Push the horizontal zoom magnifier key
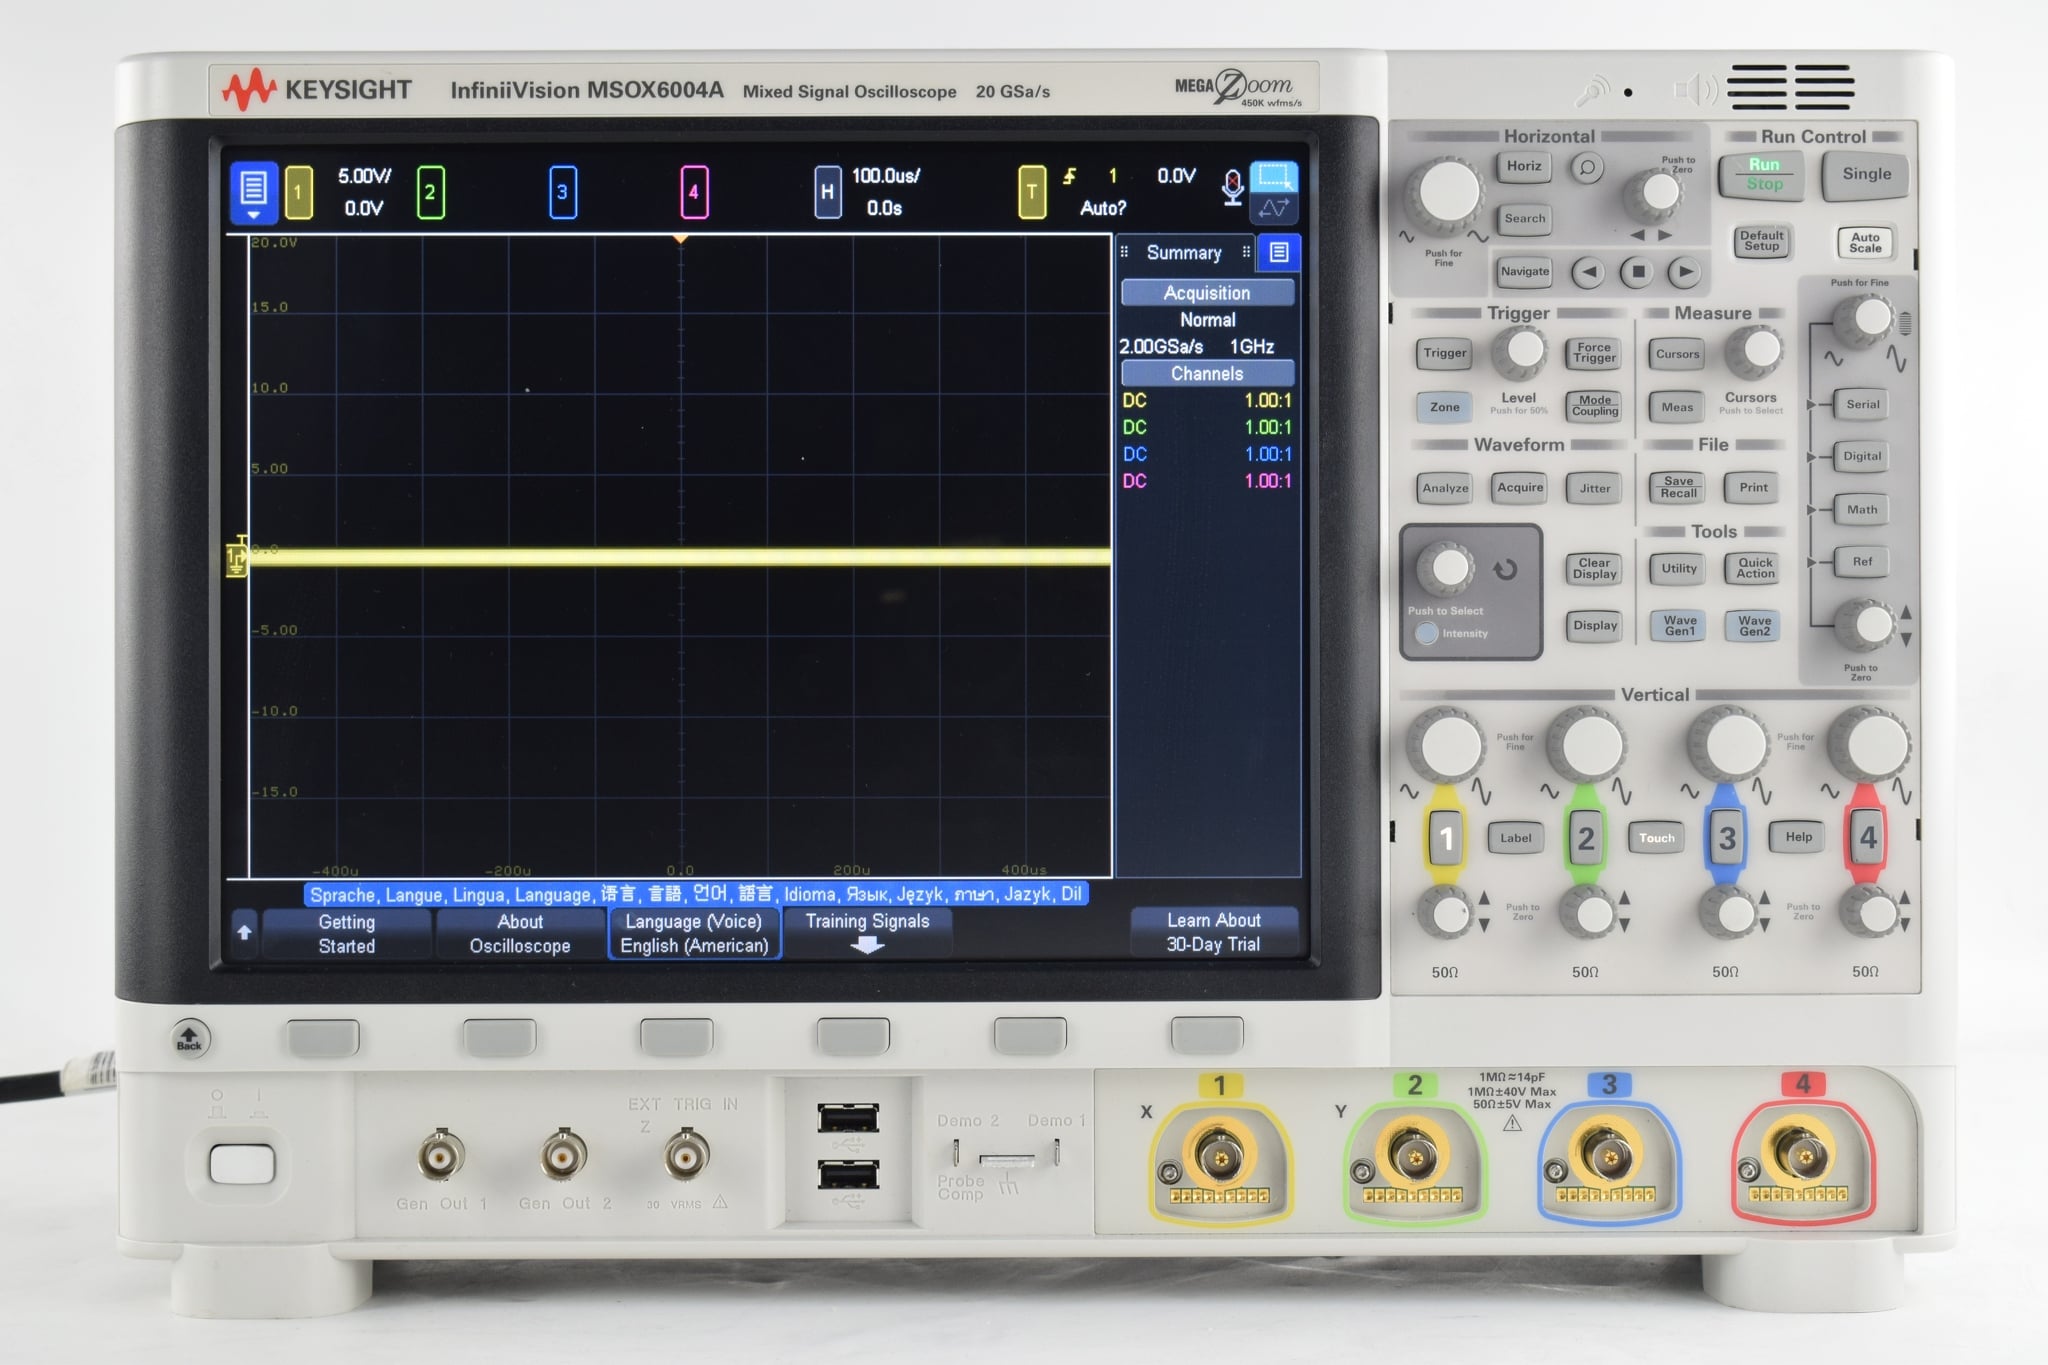 [1586, 167]
